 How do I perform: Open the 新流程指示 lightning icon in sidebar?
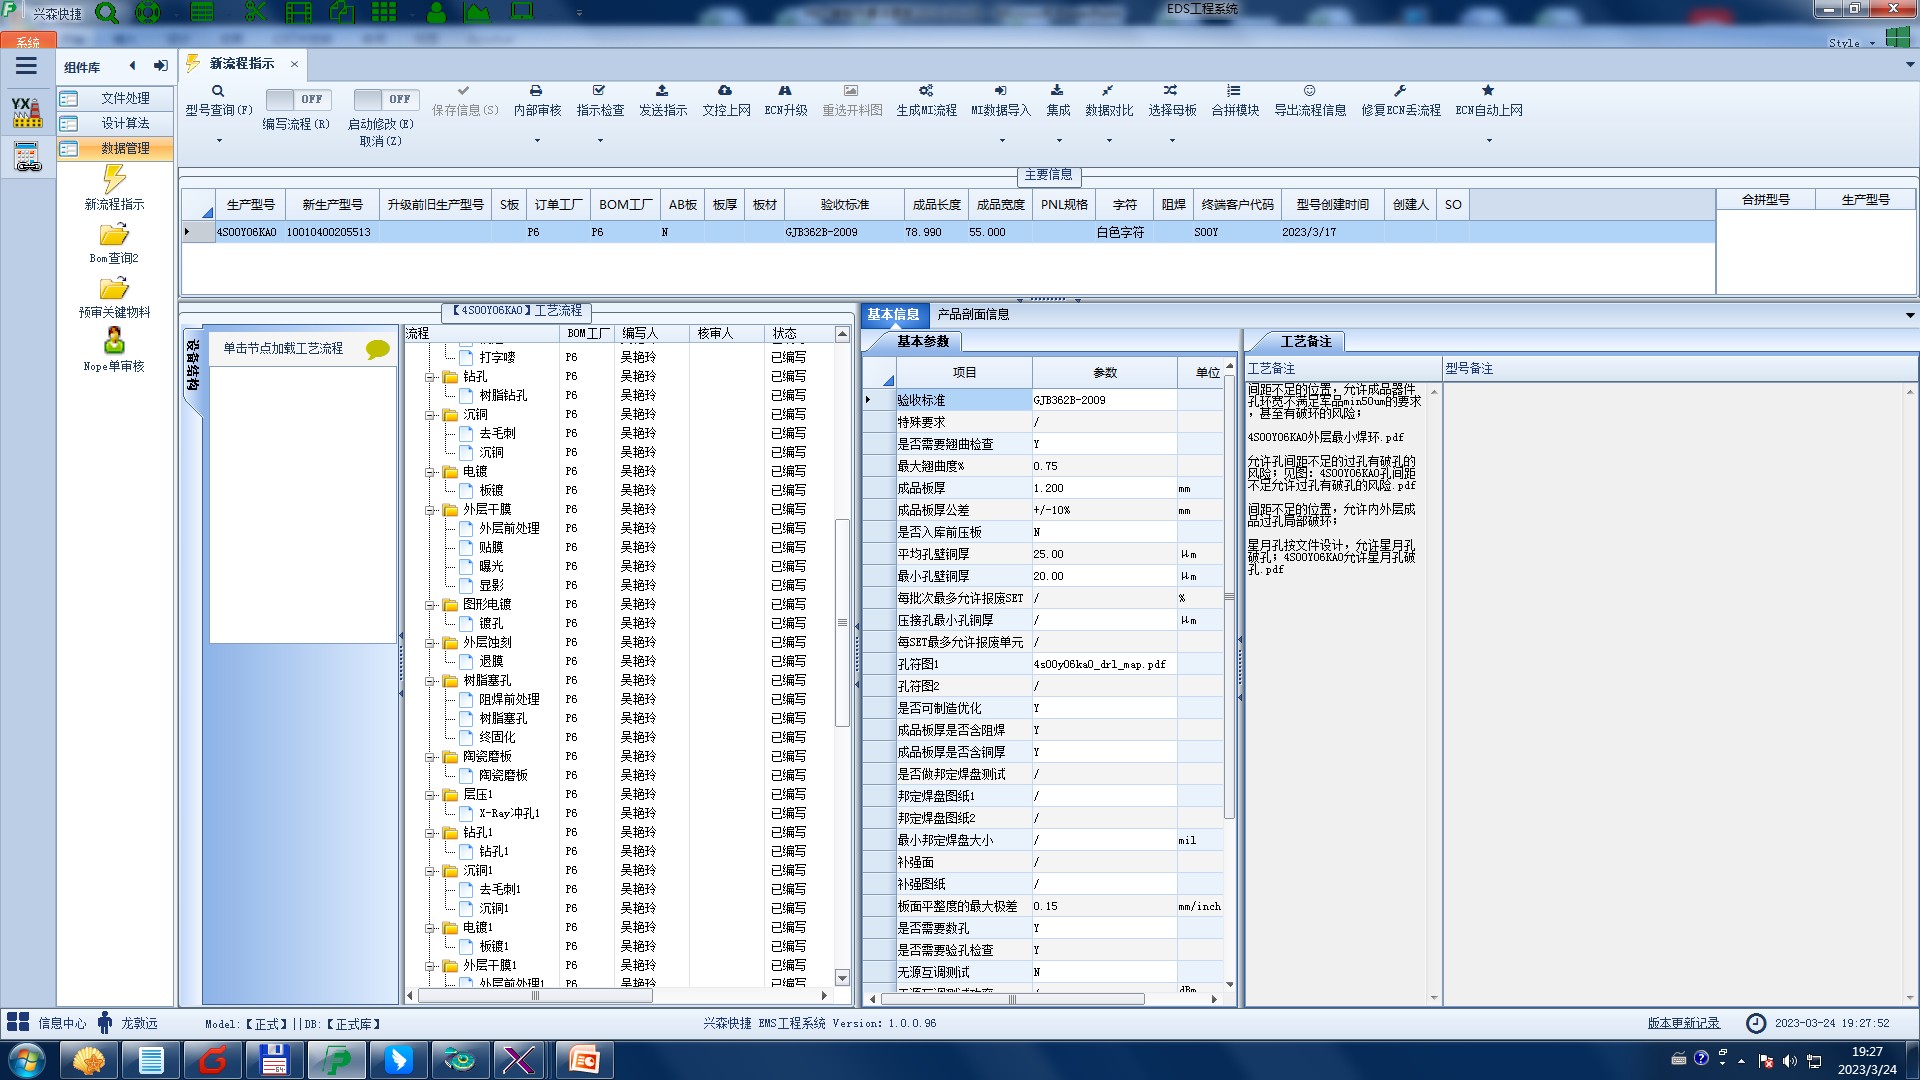coord(114,180)
